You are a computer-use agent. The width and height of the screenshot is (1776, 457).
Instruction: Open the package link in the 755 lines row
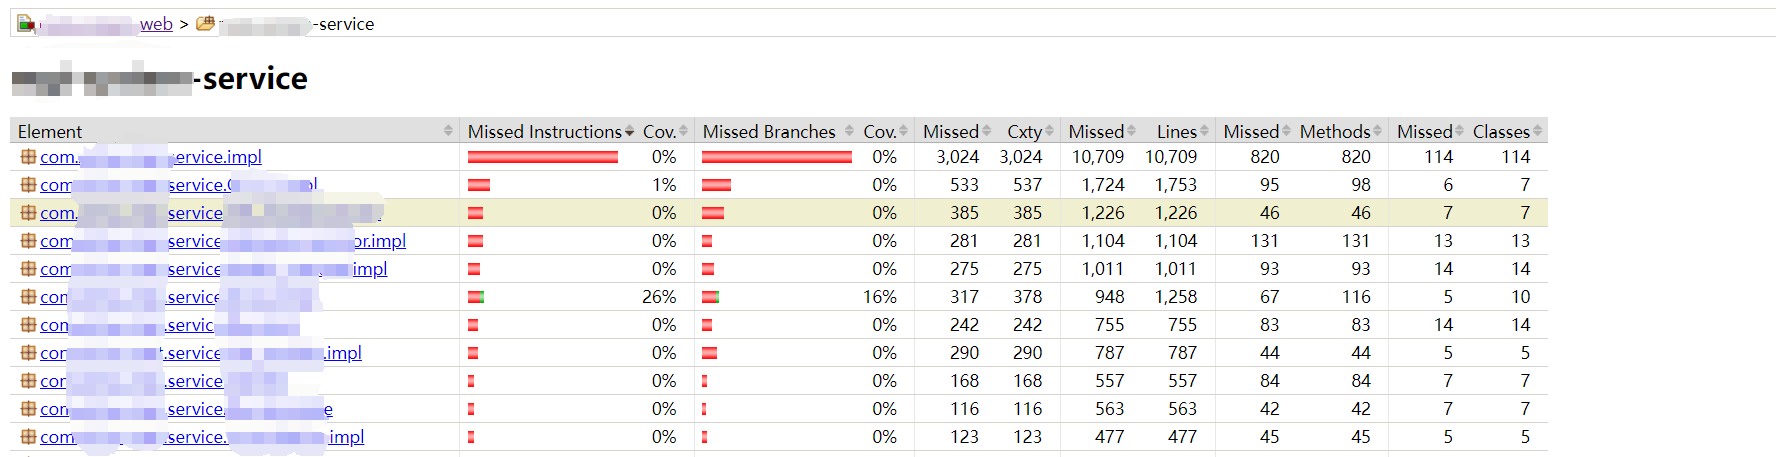[170, 325]
